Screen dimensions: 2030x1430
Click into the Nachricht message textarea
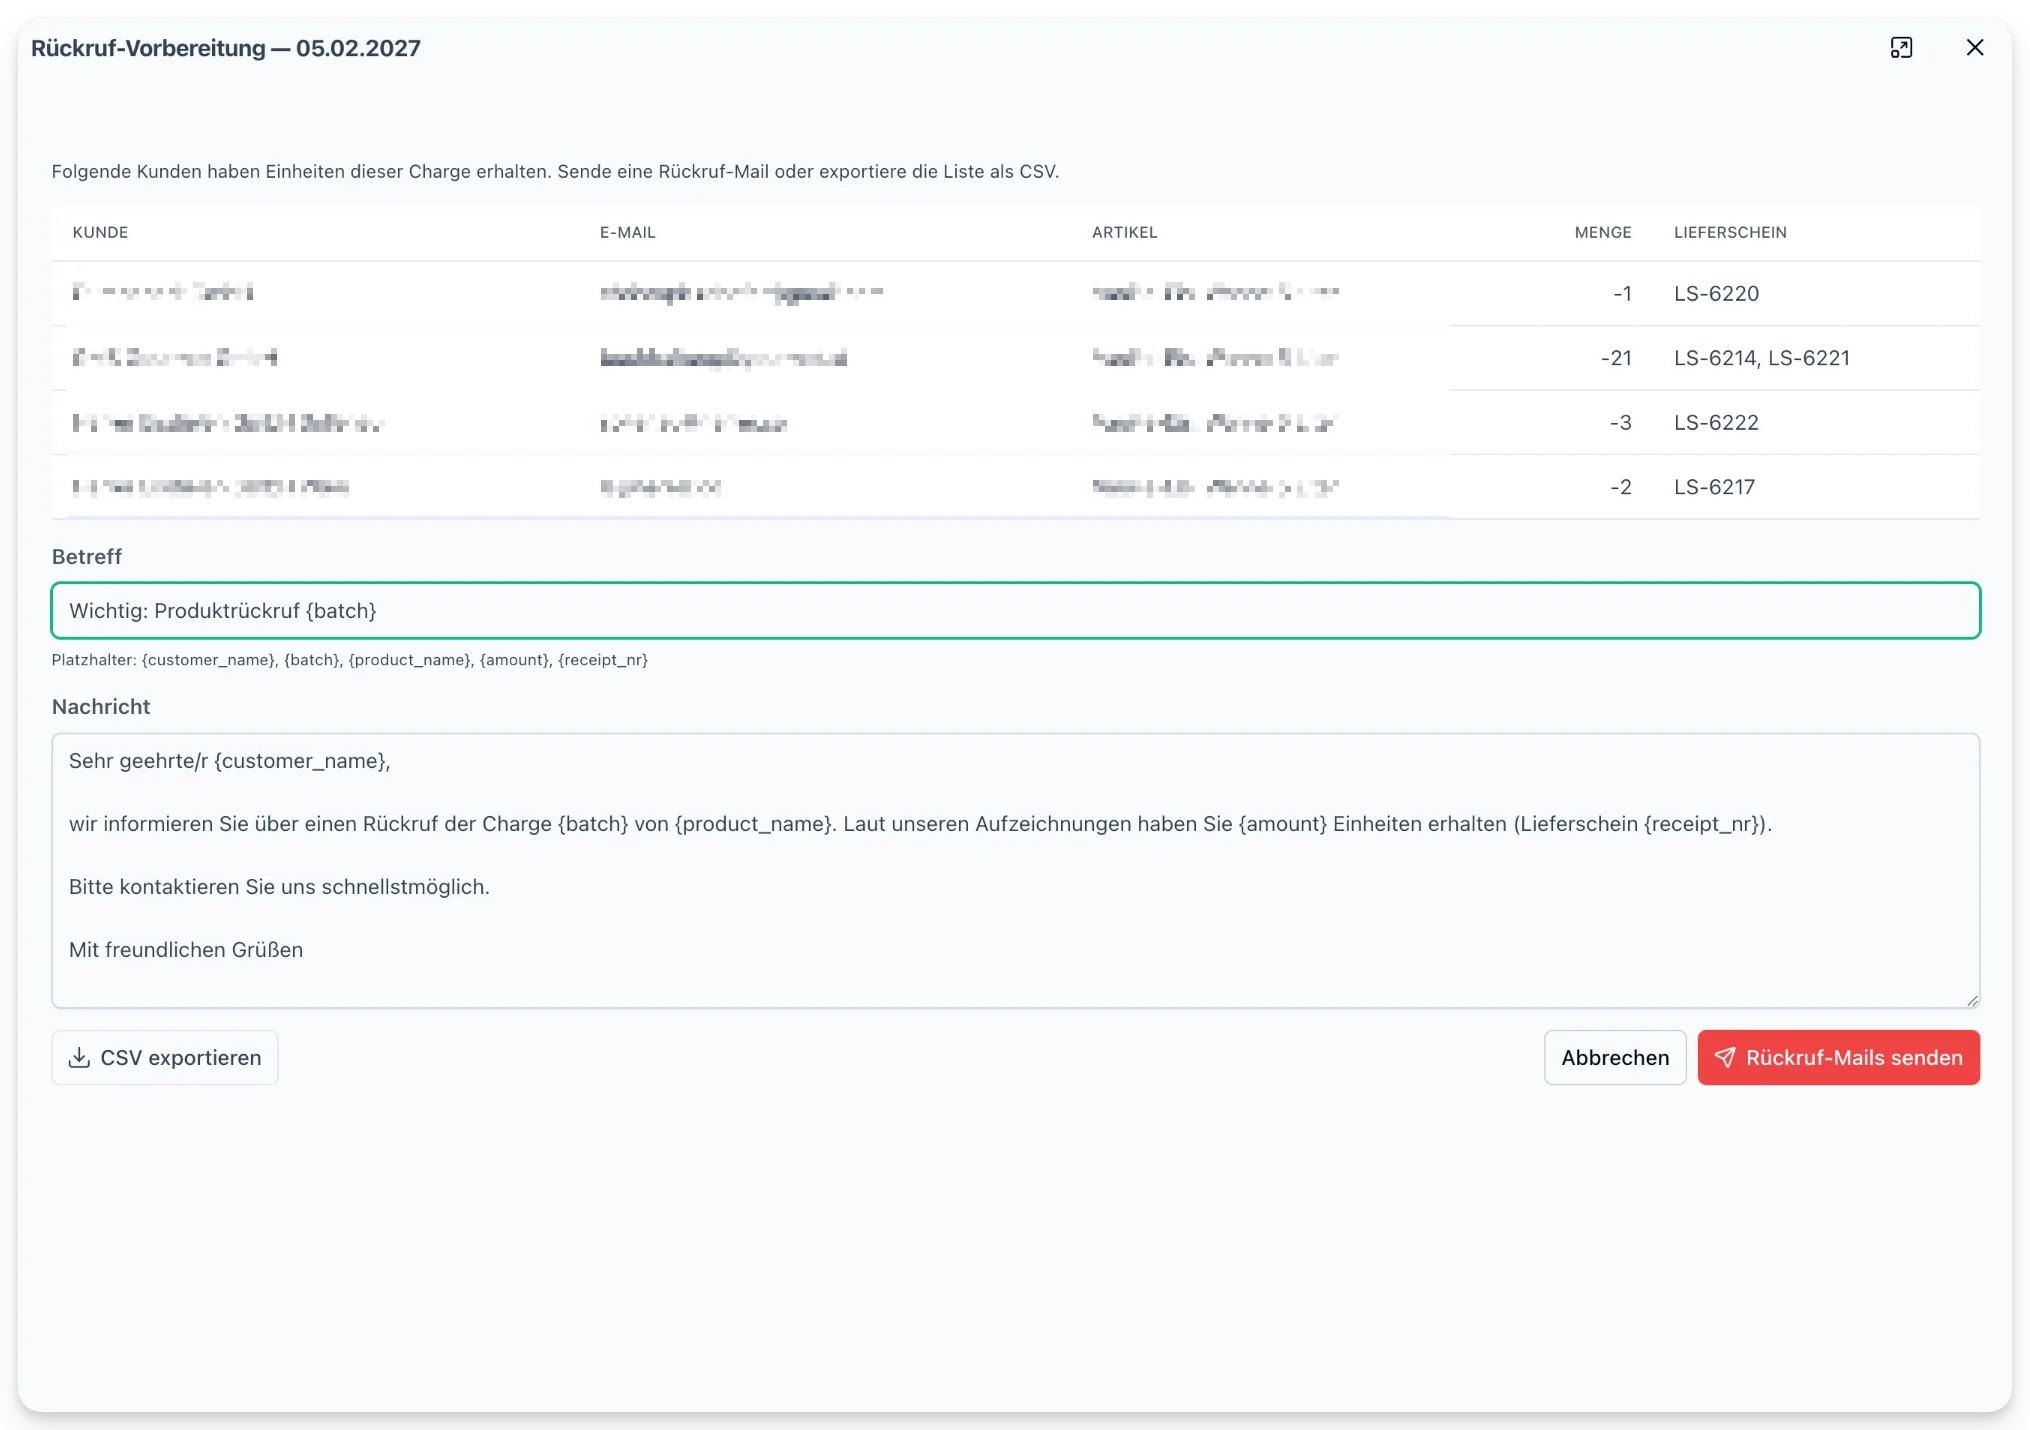1016,870
